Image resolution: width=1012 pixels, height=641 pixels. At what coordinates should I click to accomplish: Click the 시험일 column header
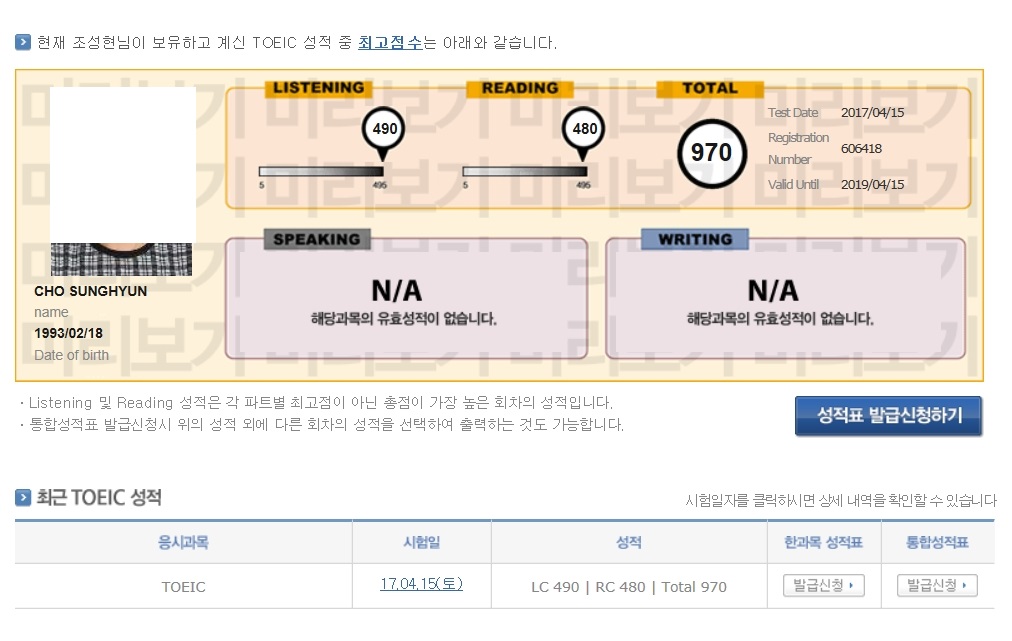tap(421, 542)
